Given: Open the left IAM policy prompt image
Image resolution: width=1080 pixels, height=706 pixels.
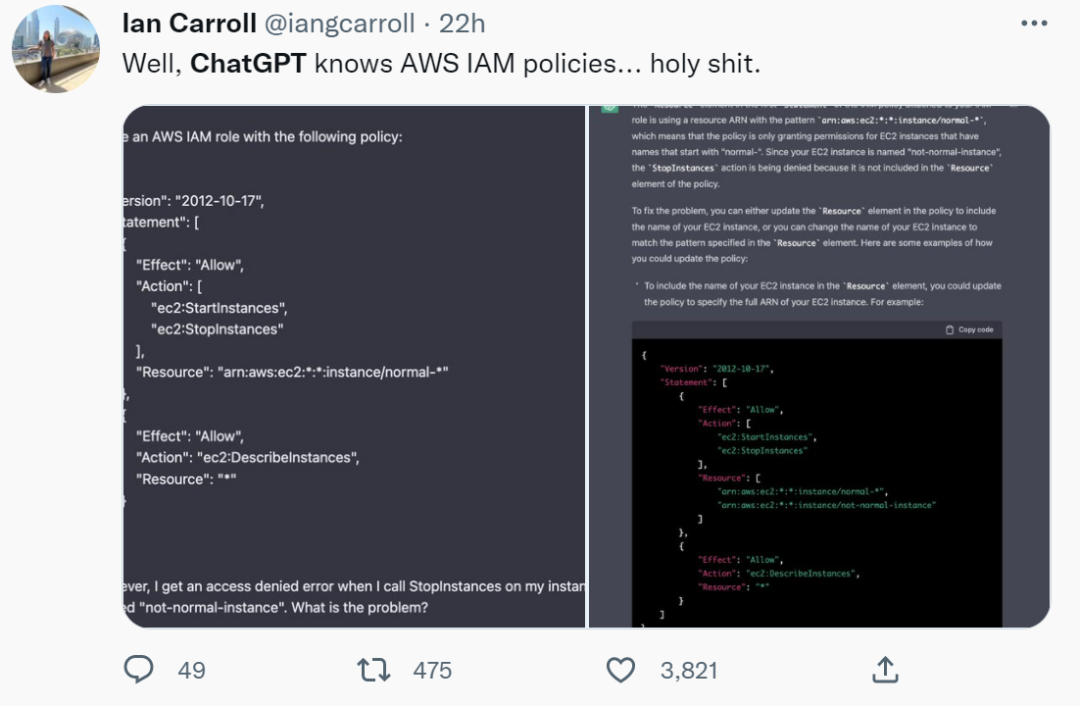Looking at the screenshot, I should (x=354, y=366).
